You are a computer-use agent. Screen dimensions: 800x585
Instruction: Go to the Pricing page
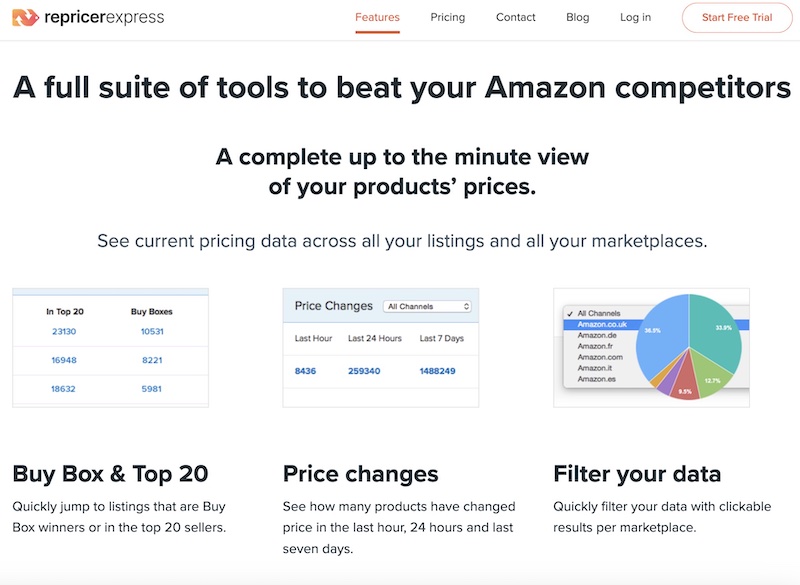pos(447,17)
